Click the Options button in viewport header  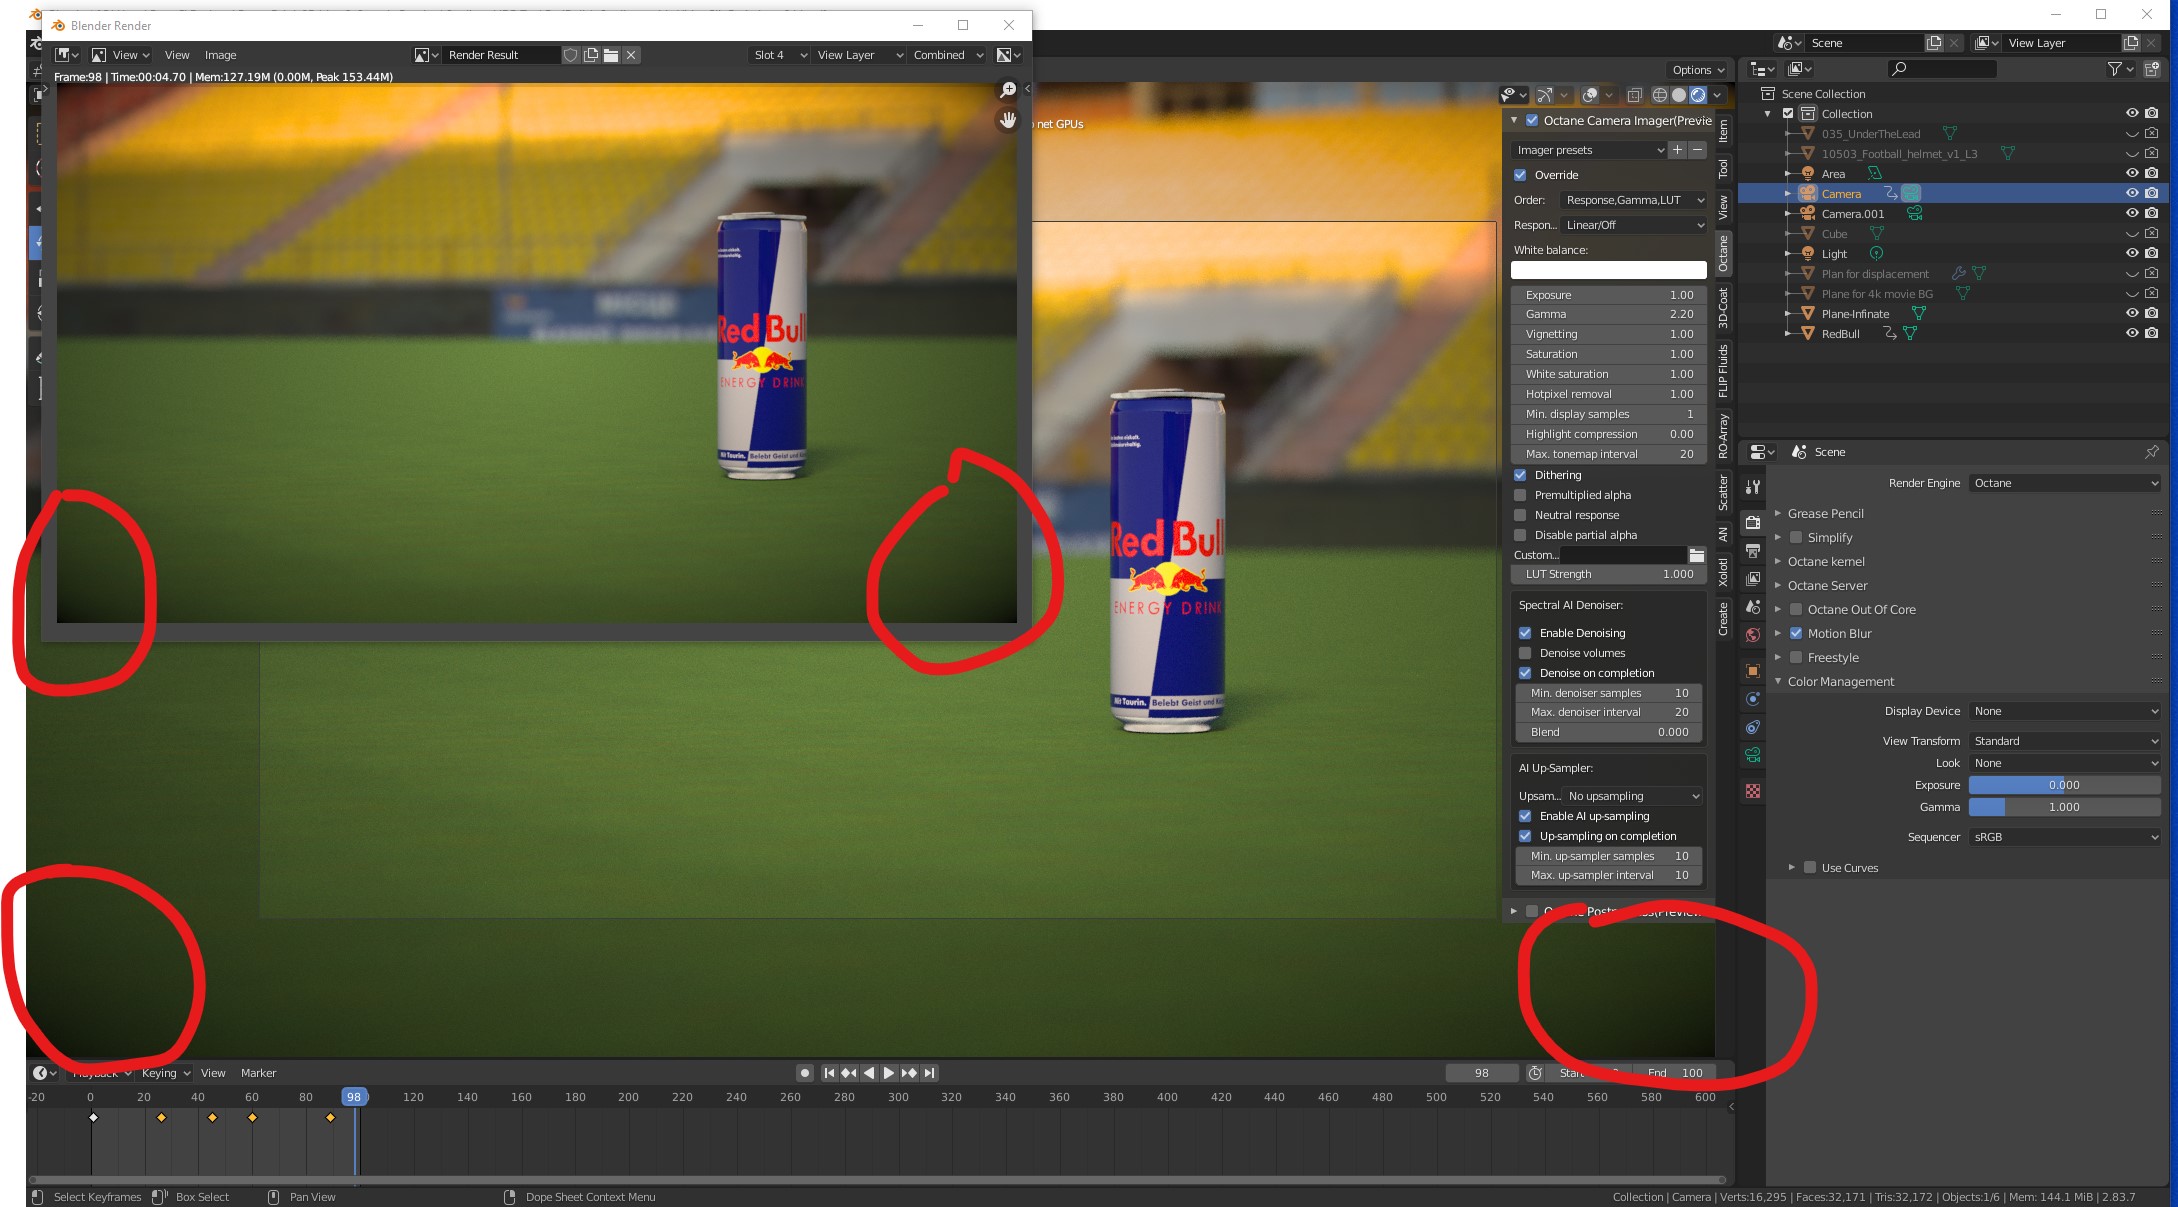pos(1698,70)
